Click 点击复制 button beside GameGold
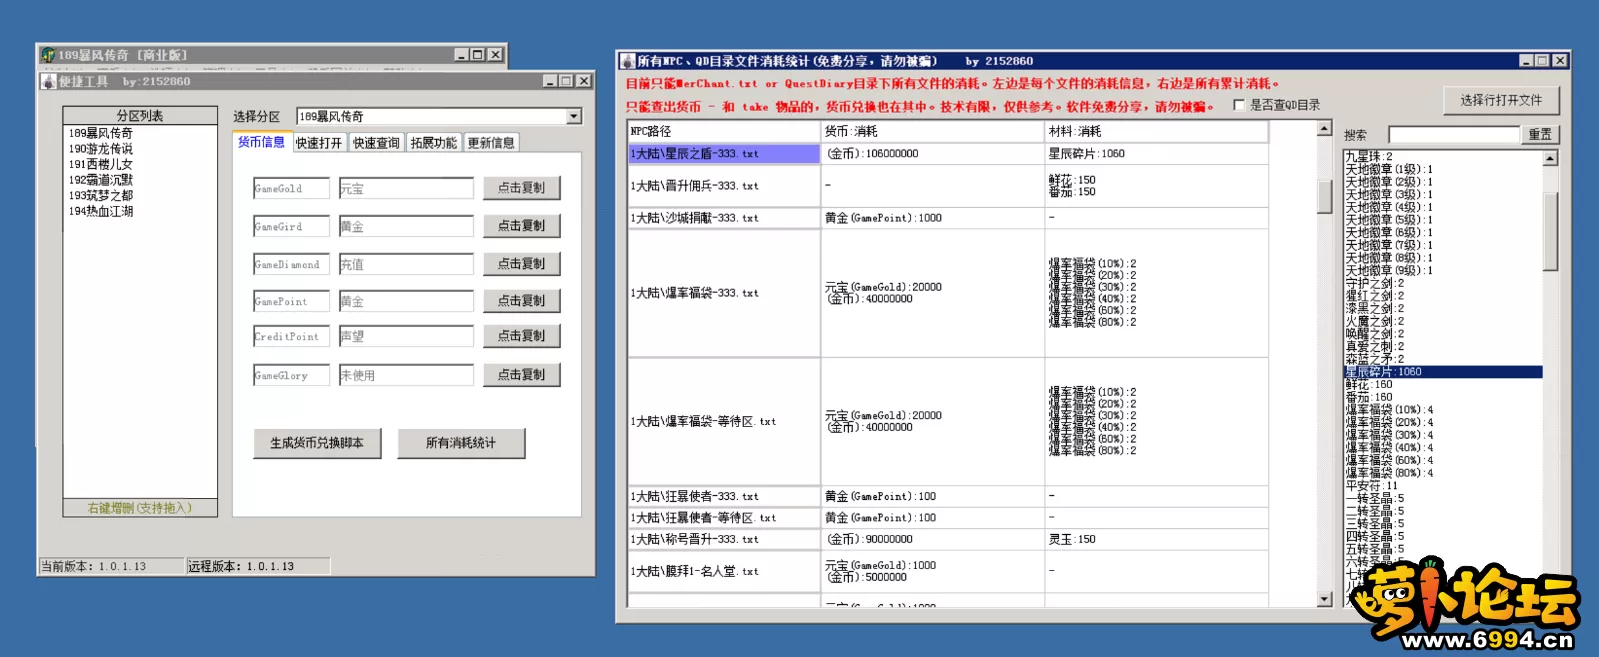Image resolution: width=1599 pixels, height=657 pixels. (x=521, y=188)
